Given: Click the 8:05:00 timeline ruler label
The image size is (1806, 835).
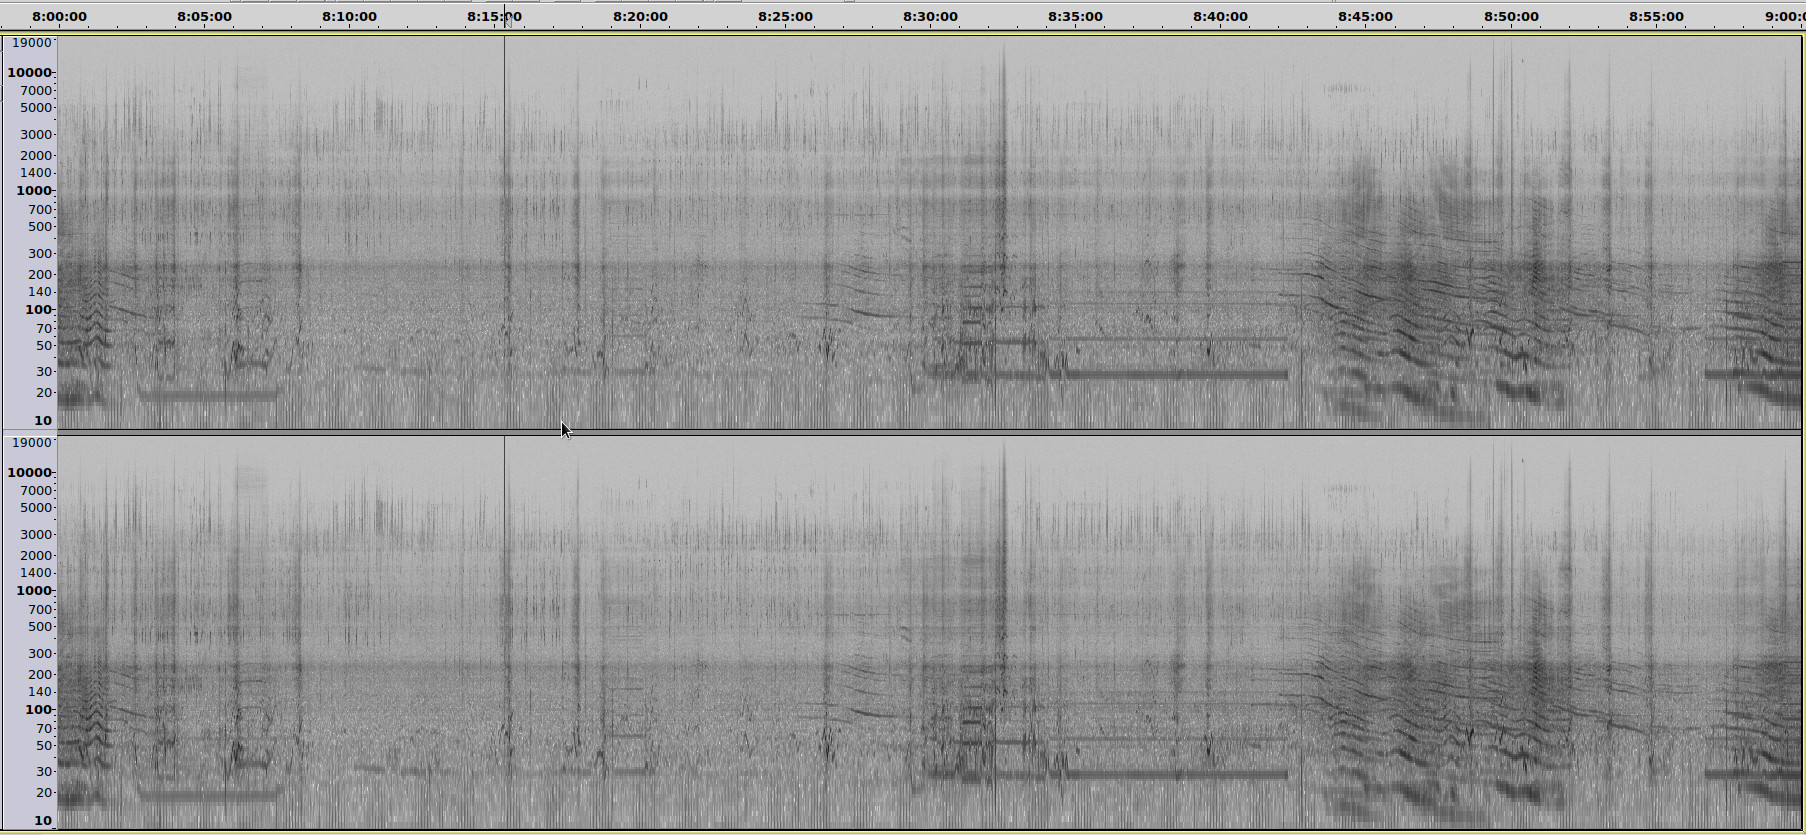Looking at the screenshot, I should [x=204, y=17].
